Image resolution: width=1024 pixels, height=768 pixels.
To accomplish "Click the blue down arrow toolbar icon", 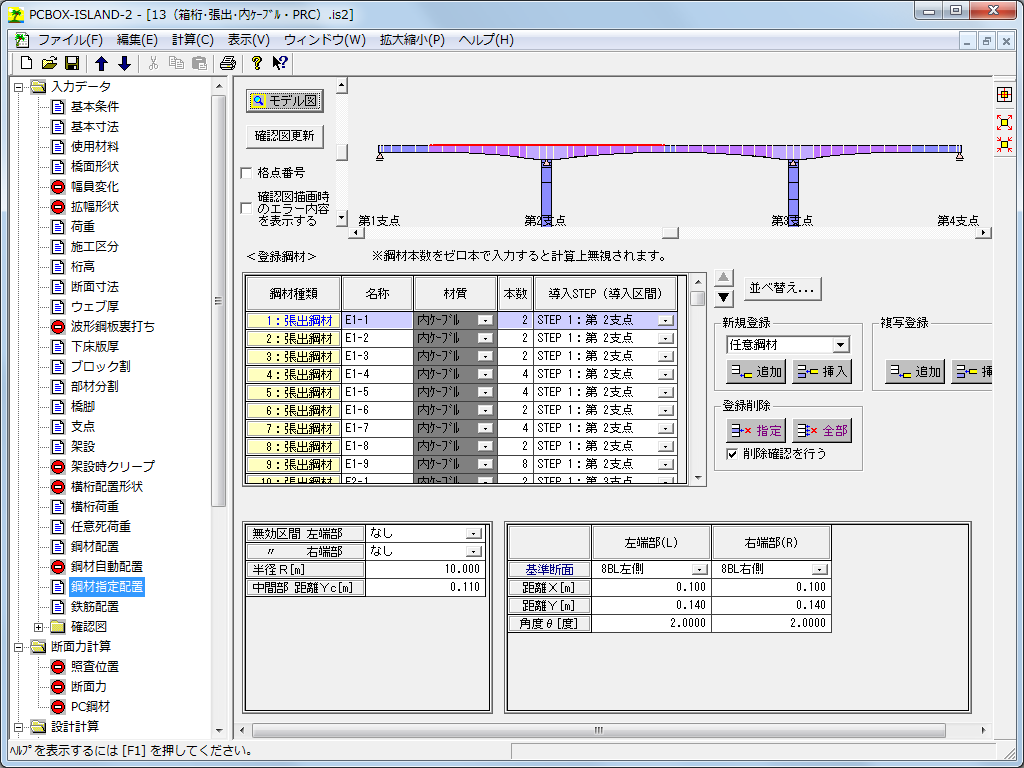I will click(124, 63).
